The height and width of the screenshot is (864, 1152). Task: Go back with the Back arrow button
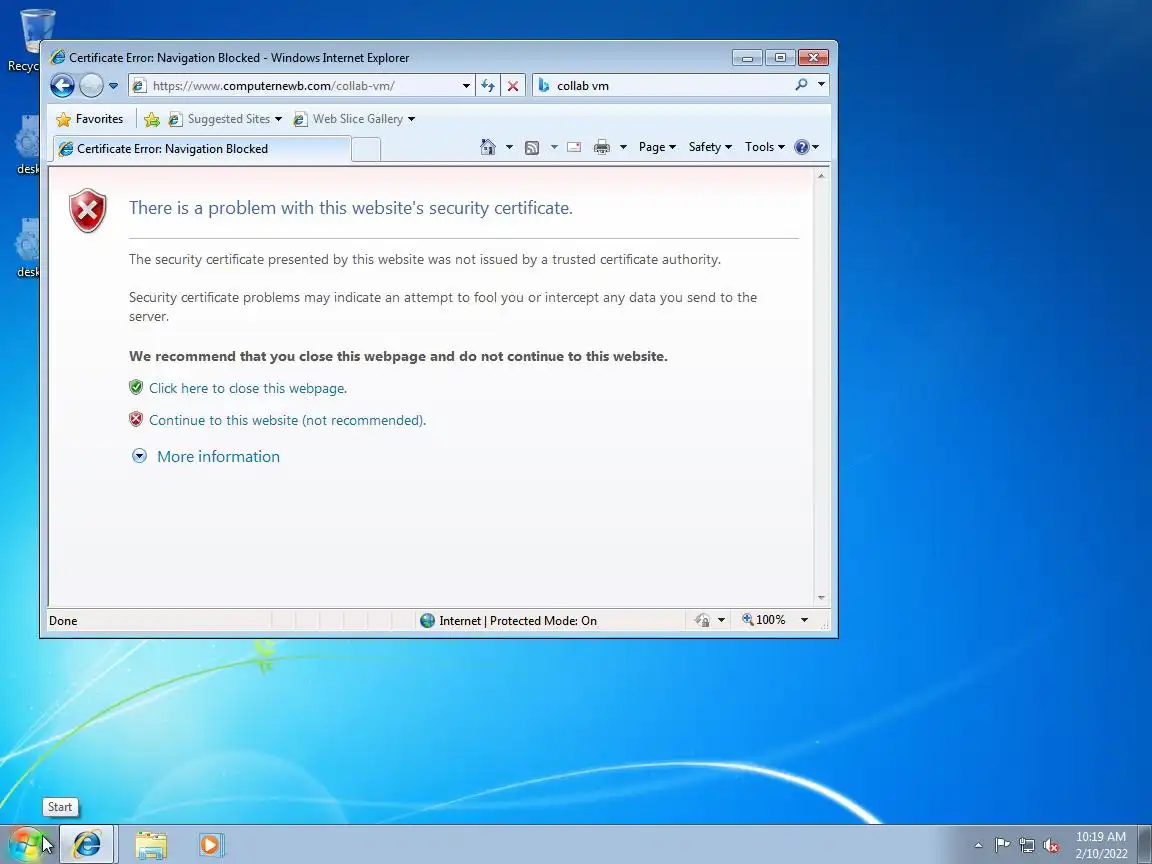(x=62, y=86)
